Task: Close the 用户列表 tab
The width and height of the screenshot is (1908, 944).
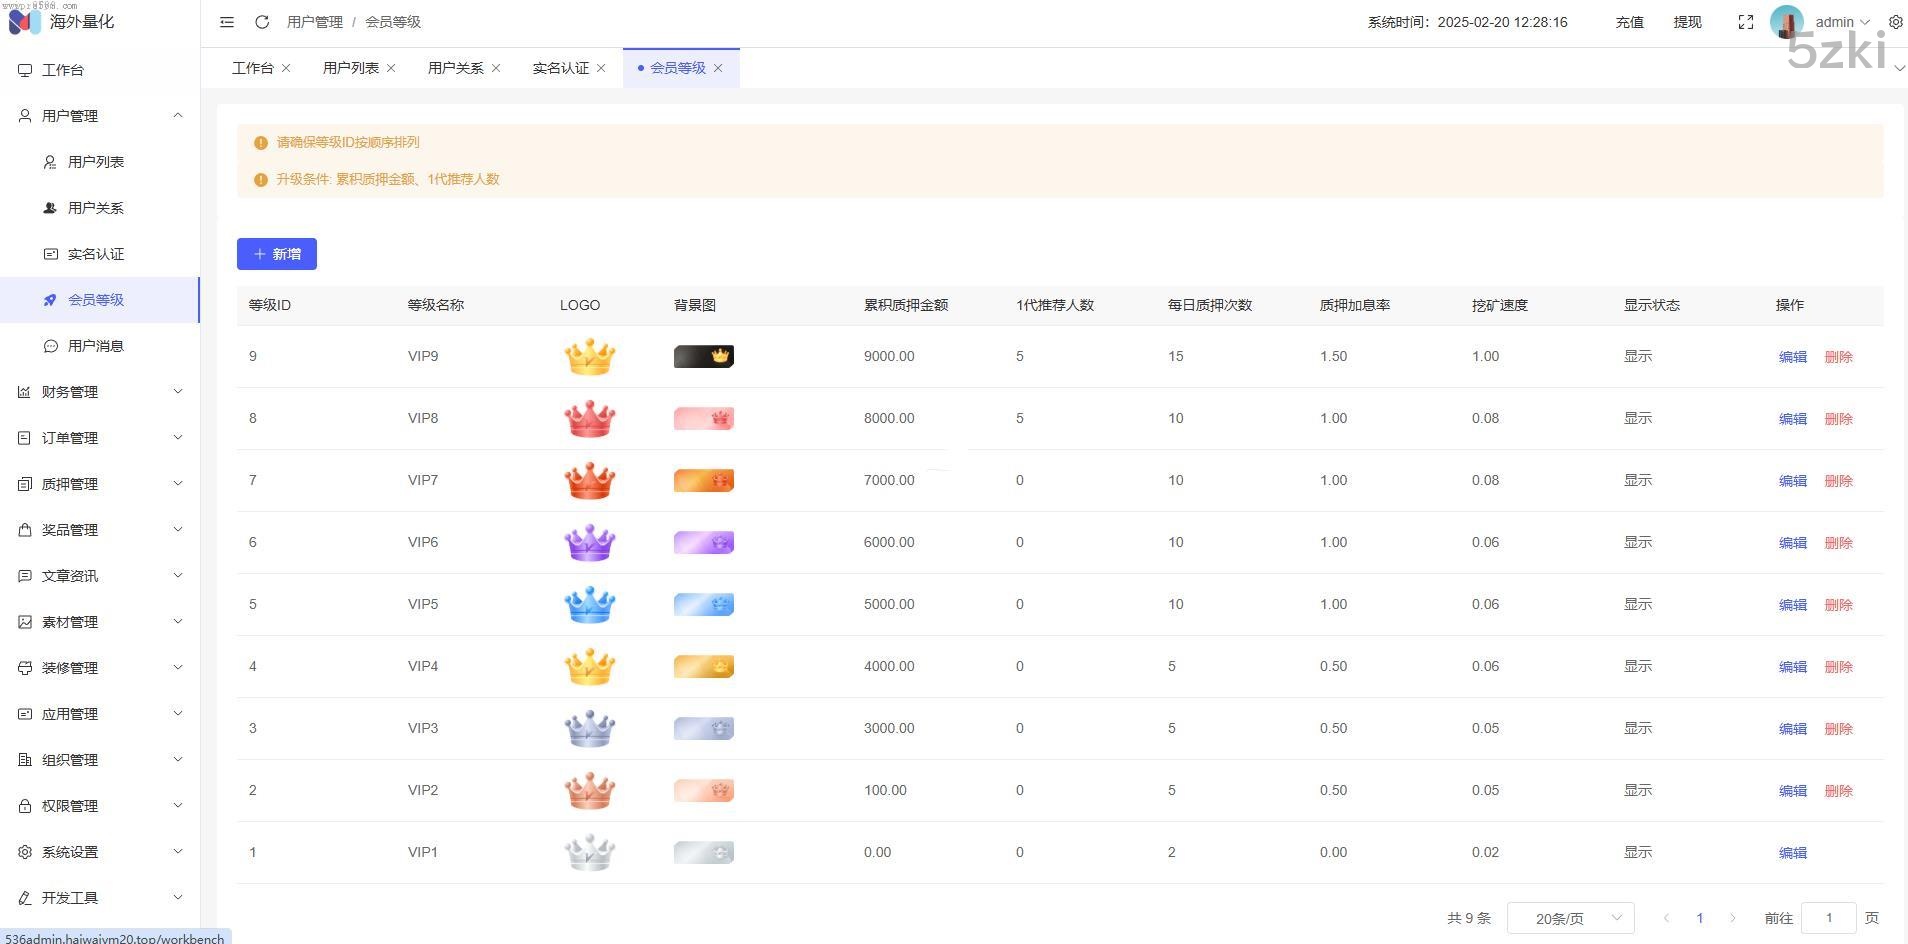Action: coord(391,68)
